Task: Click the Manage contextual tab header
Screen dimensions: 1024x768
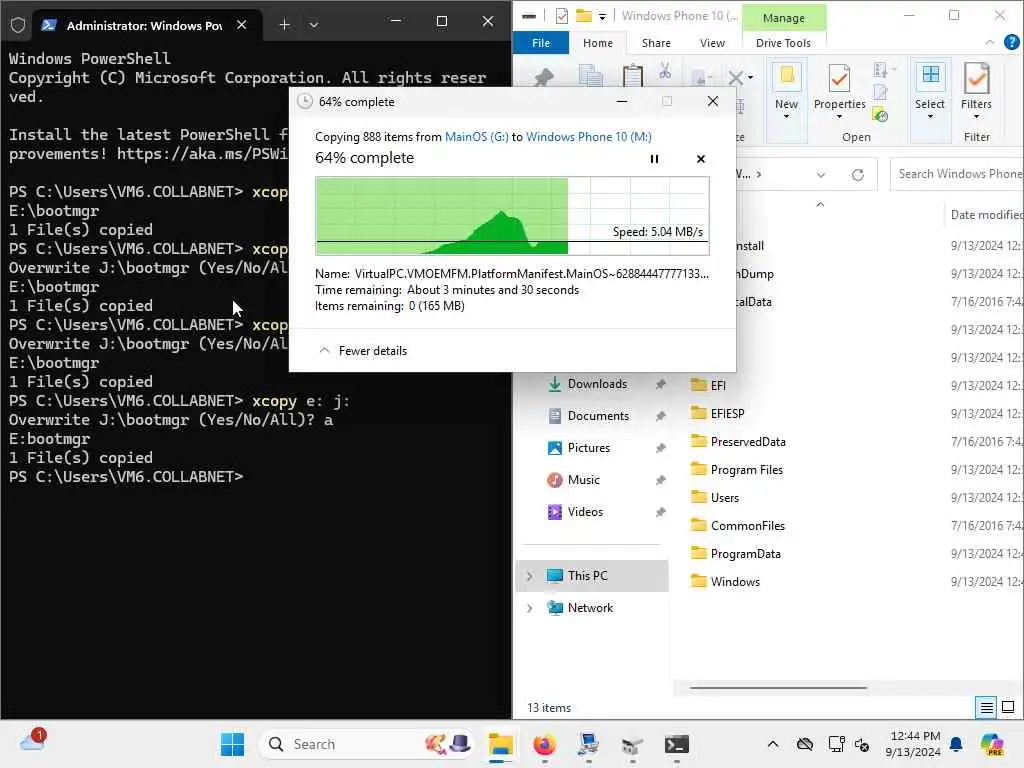Action: pos(784,18)
